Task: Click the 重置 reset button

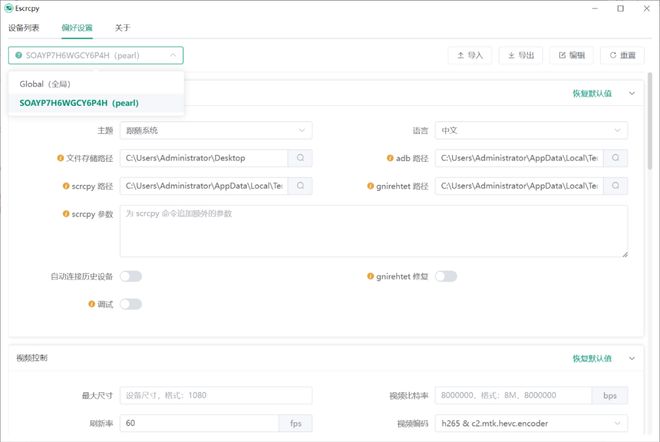Action: pos(622,55)
